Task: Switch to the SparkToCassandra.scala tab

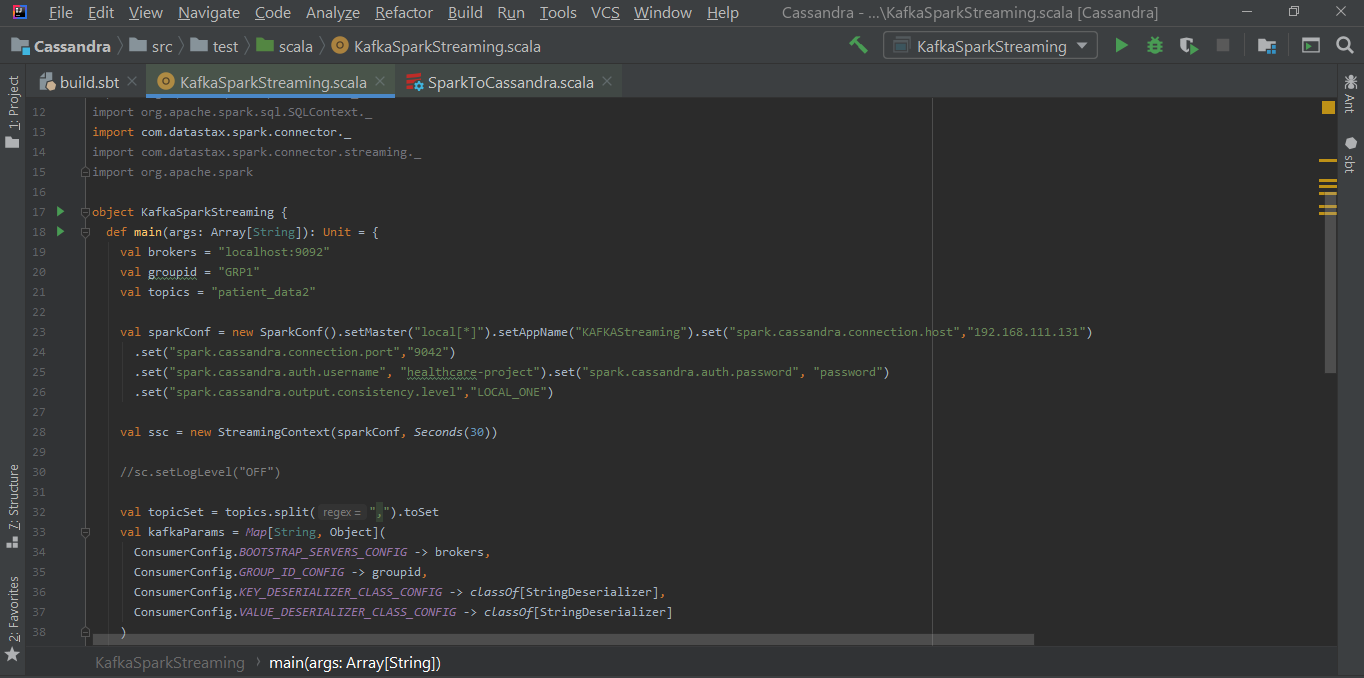Action: [x=510, y=82]
